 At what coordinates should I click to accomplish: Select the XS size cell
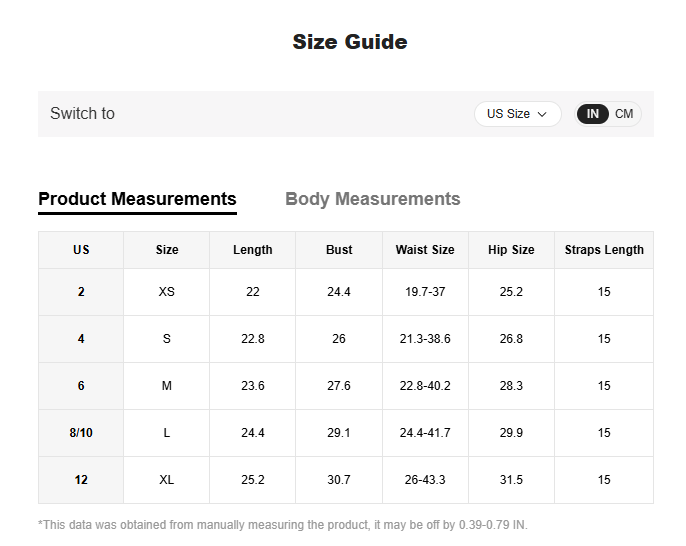click(167, 292)
